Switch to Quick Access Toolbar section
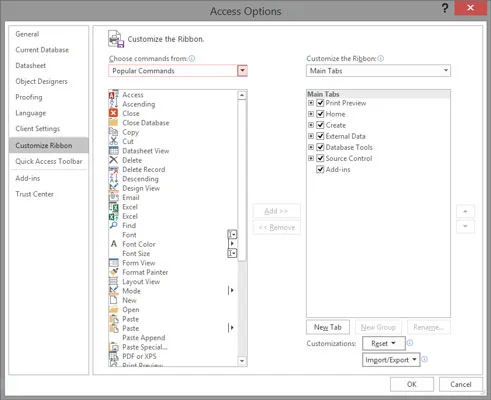 (49, 161)
